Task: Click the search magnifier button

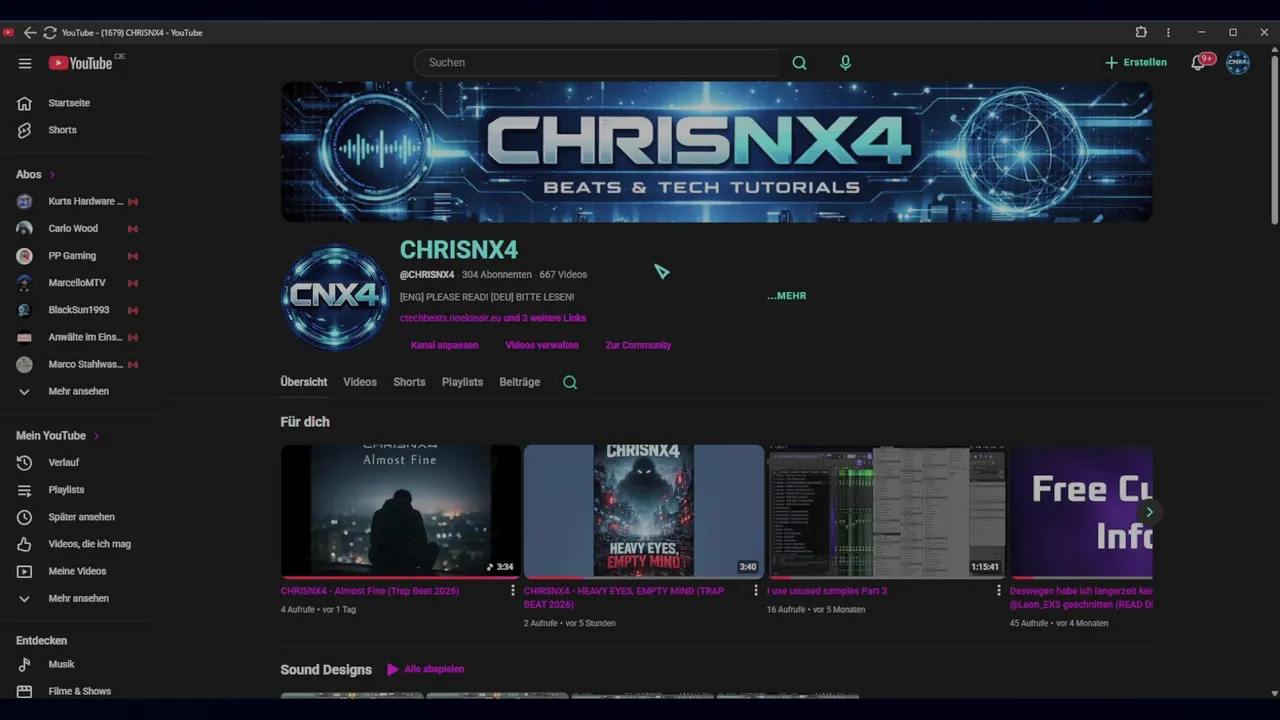Action: 799,62
